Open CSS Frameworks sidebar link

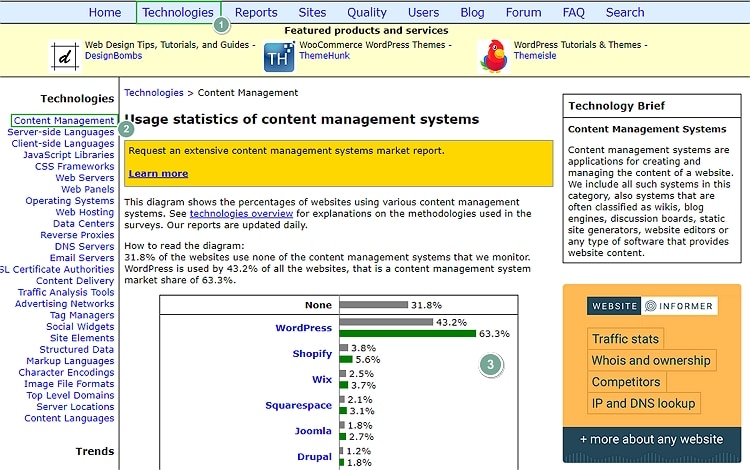coord(75,166)
